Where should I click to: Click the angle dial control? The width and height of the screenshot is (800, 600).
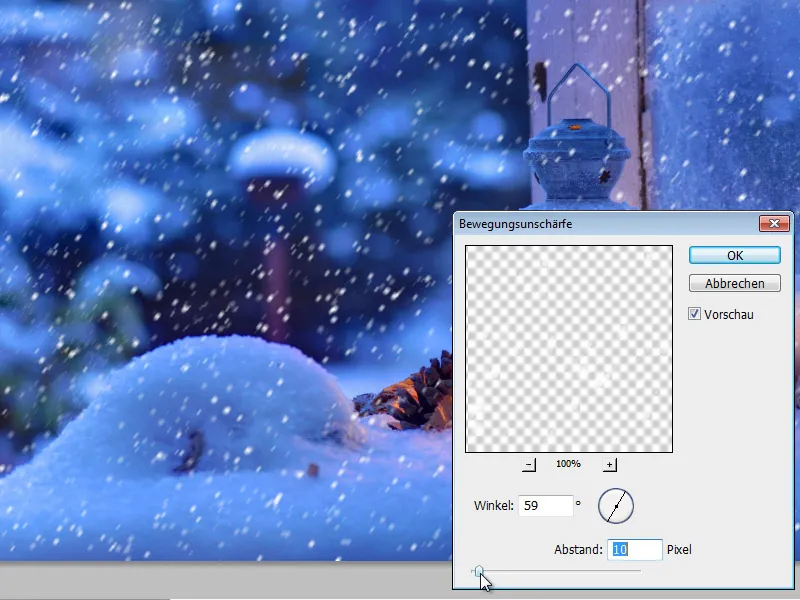[616, 506]
